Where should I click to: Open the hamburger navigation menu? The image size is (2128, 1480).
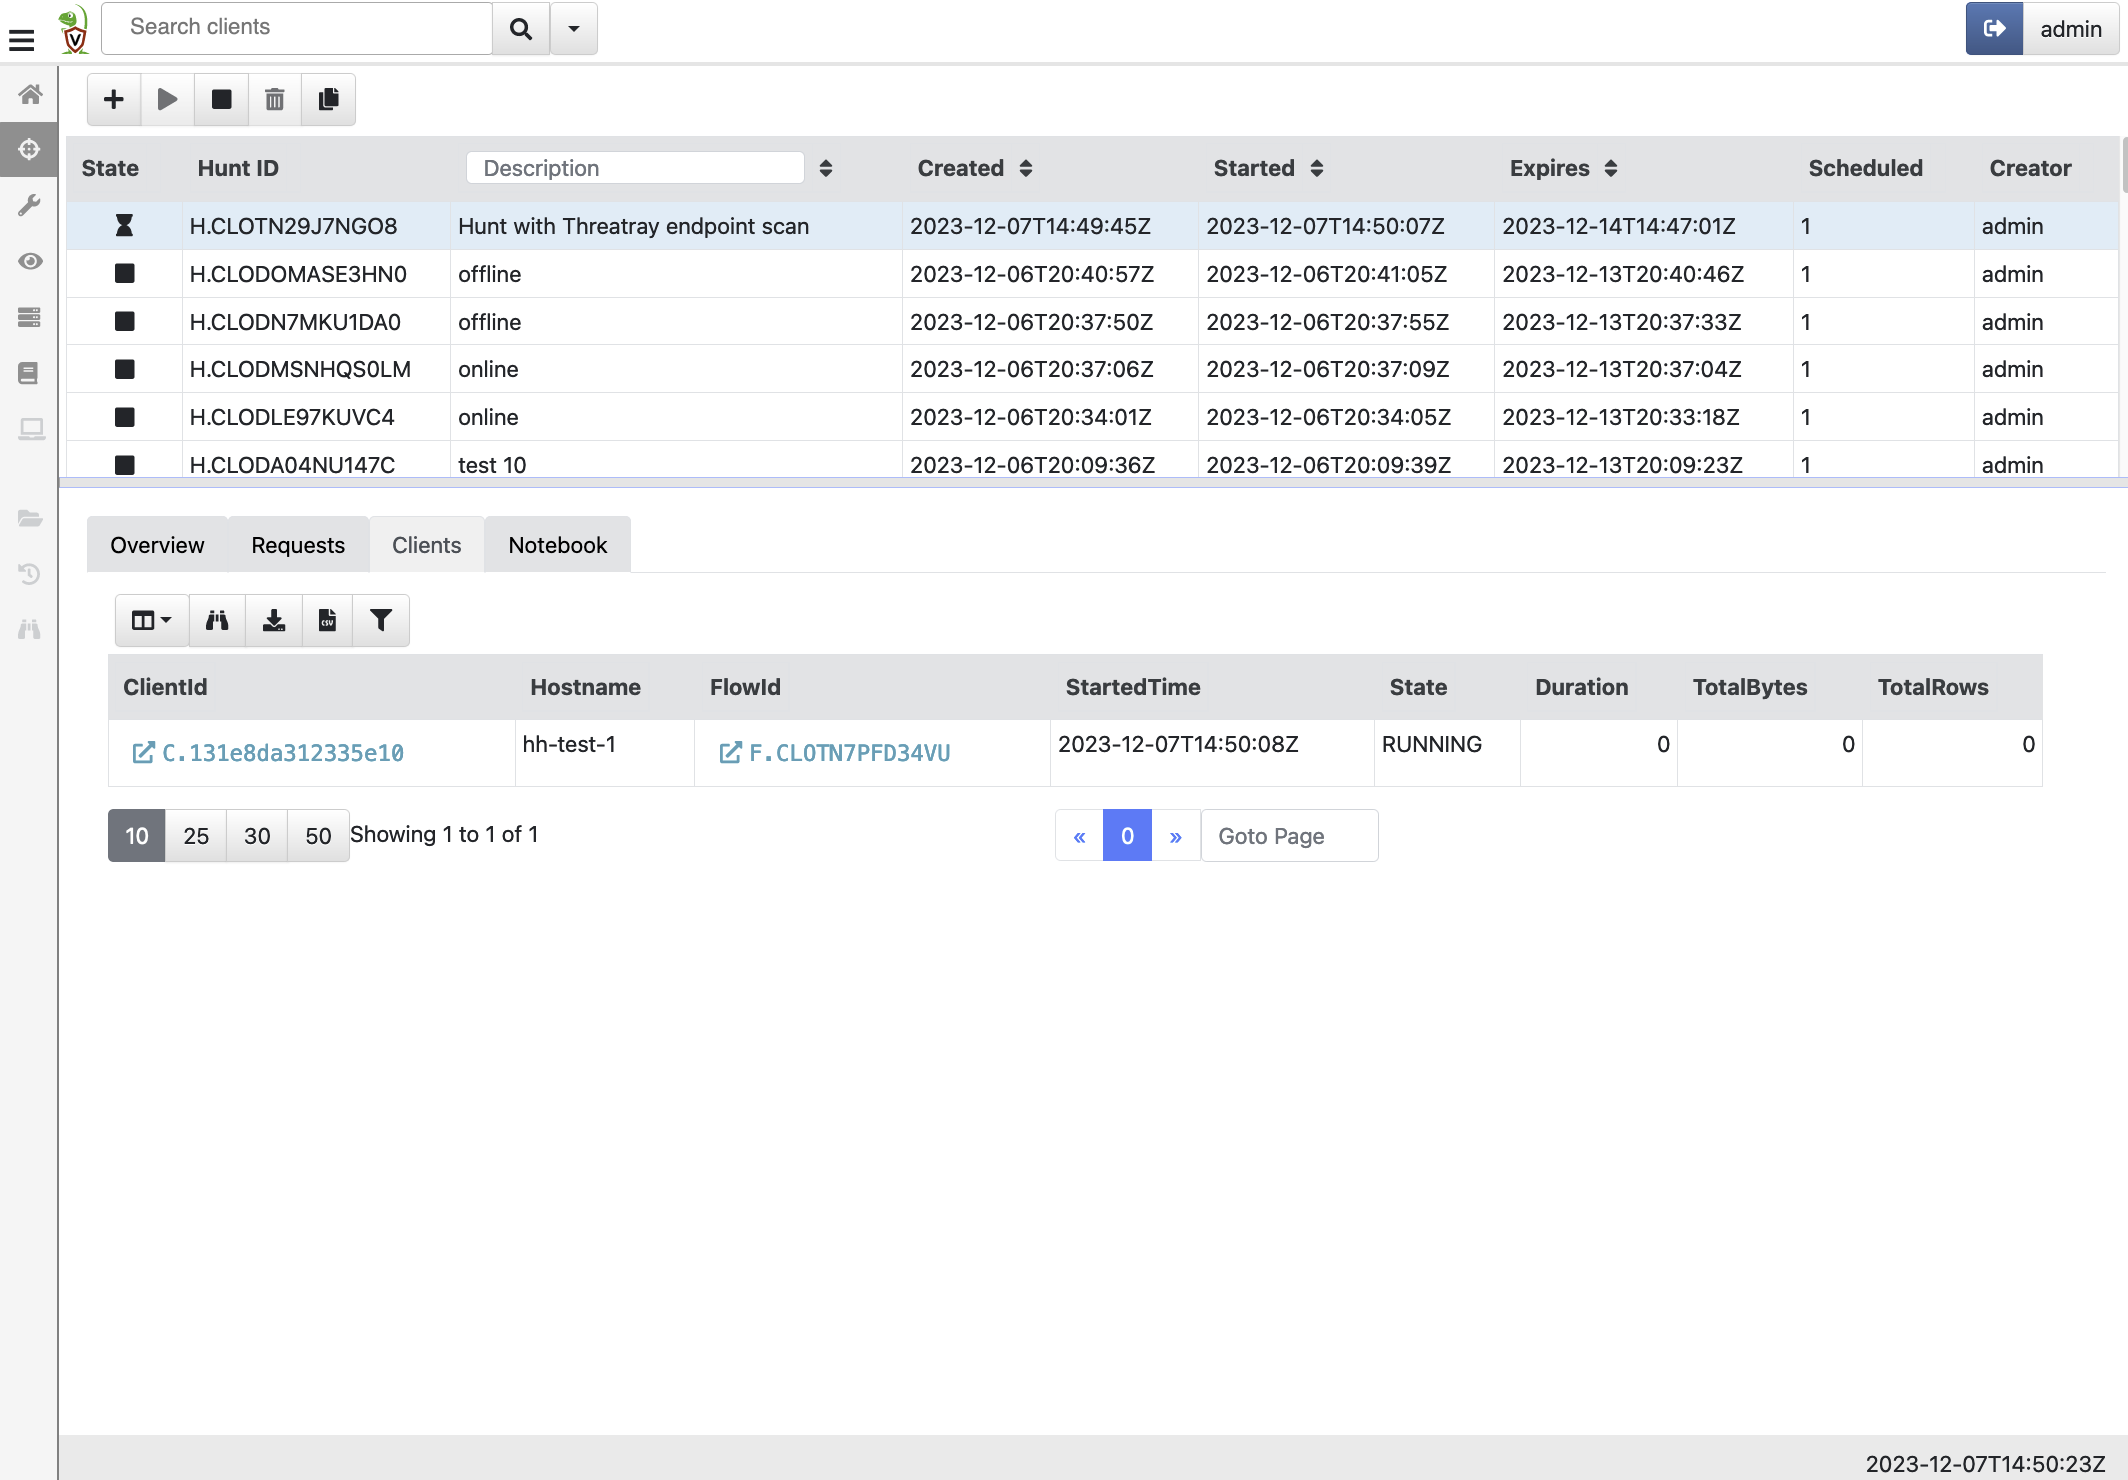coord(21,38)
